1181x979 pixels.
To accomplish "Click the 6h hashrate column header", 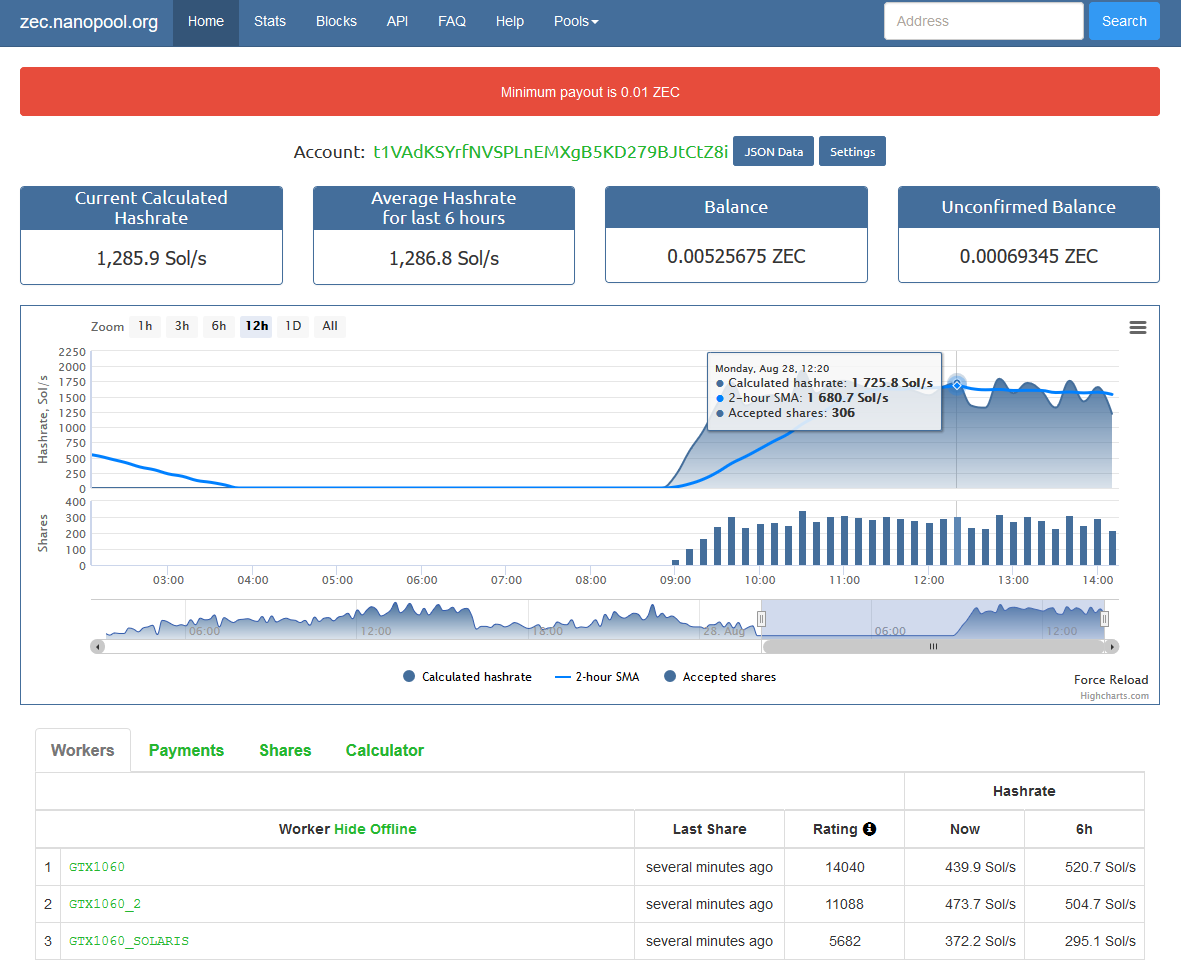I will pyautogui.click(x=1084, y=828).
